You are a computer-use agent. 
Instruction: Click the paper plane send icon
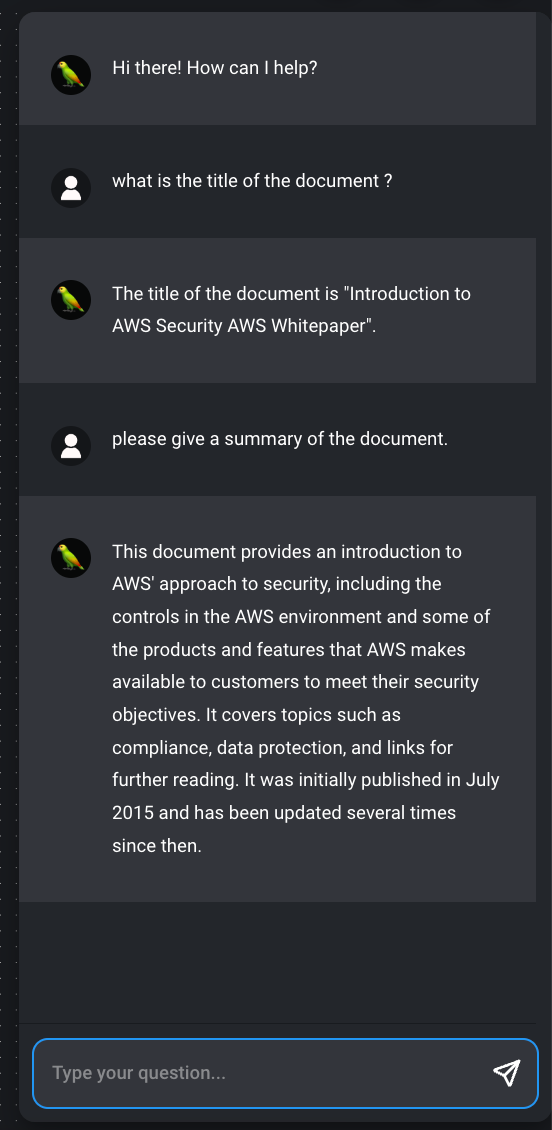coord(507,1072)
